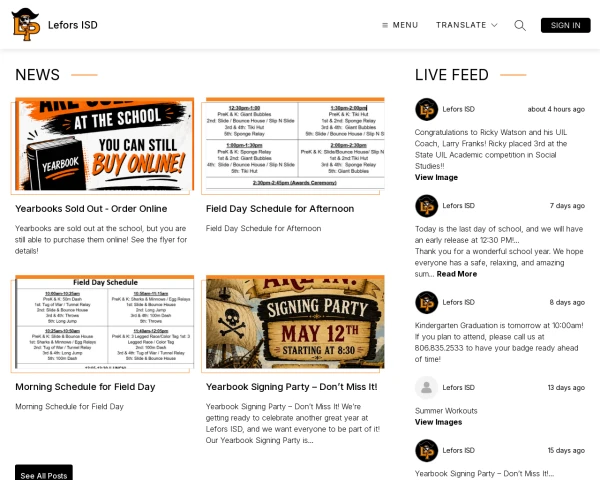Click the Ricky Watson congratulations post text
Image resolution: width=600 pixels, height=480 pixels.
tap(491, 149)
